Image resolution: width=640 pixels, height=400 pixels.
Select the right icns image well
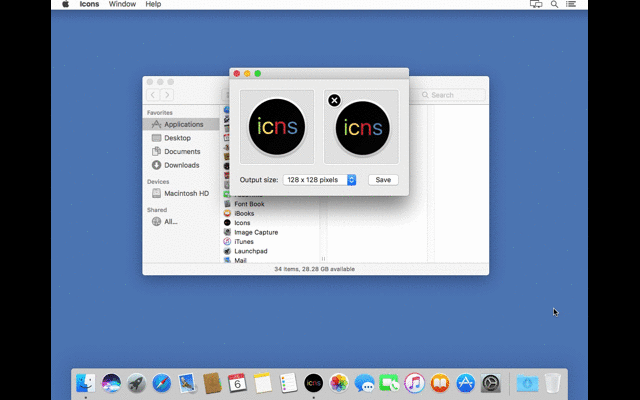[x=361, y=127]
